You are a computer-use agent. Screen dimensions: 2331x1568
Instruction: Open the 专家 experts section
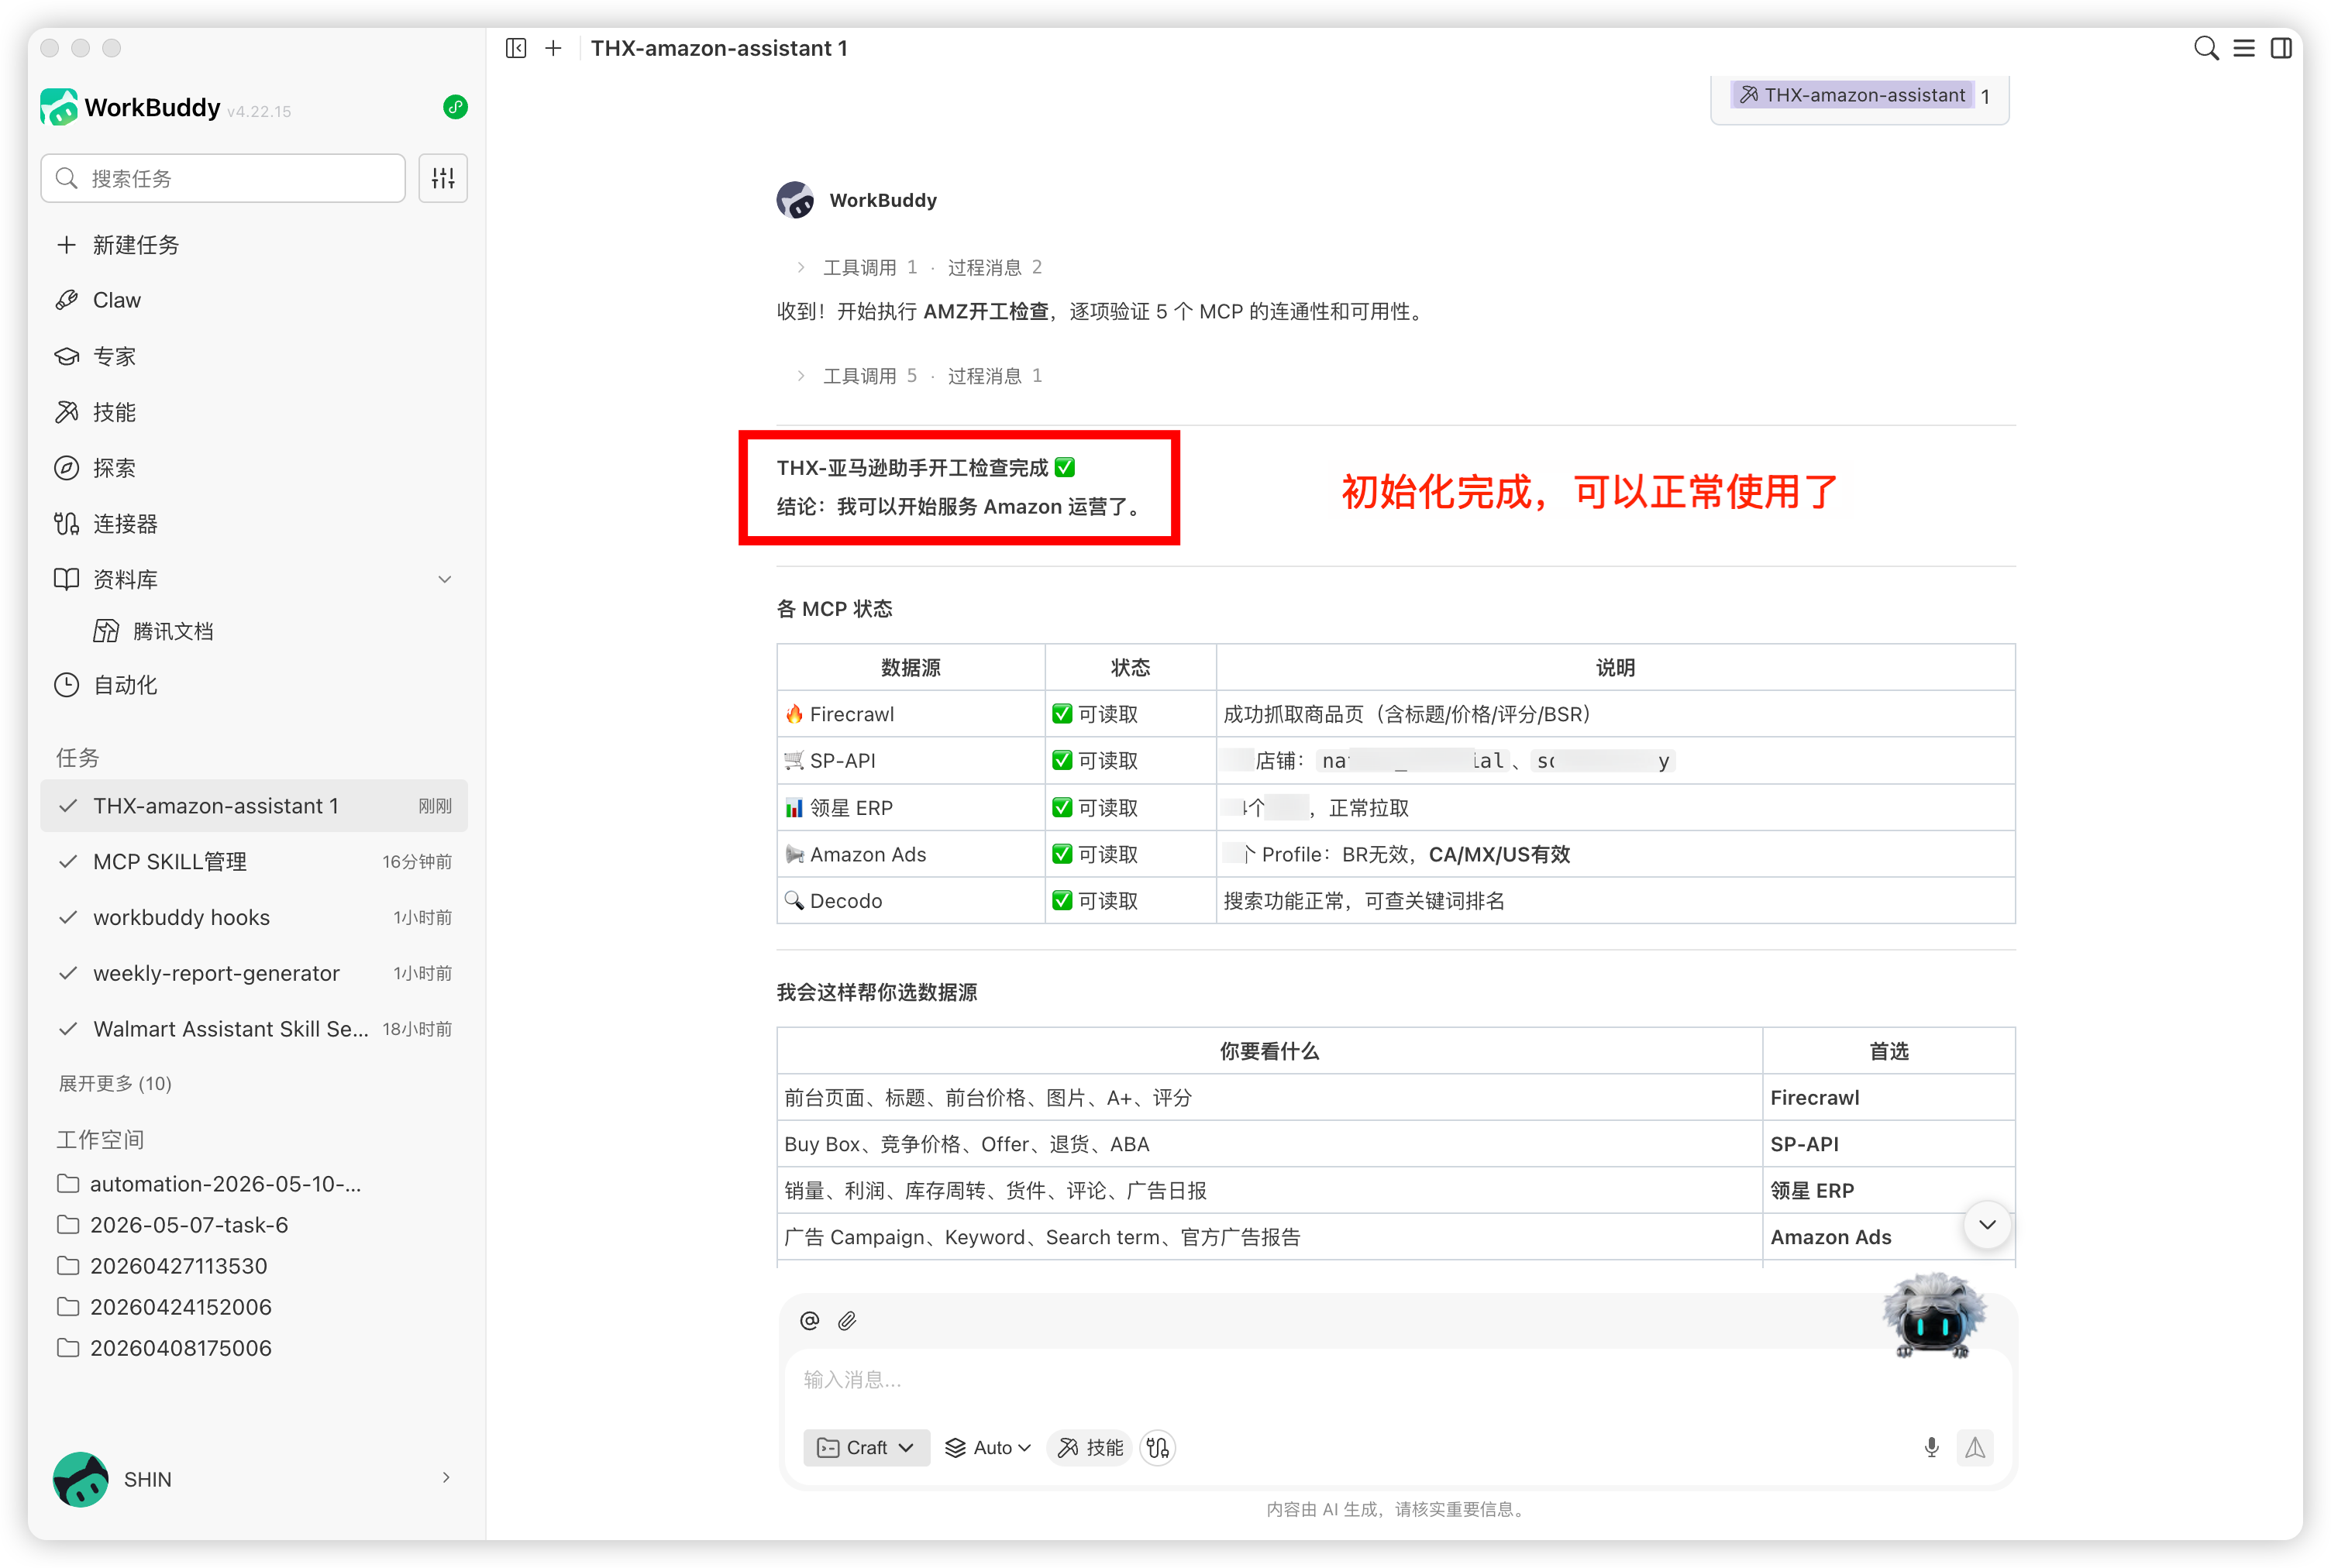(x=254, y=356)
